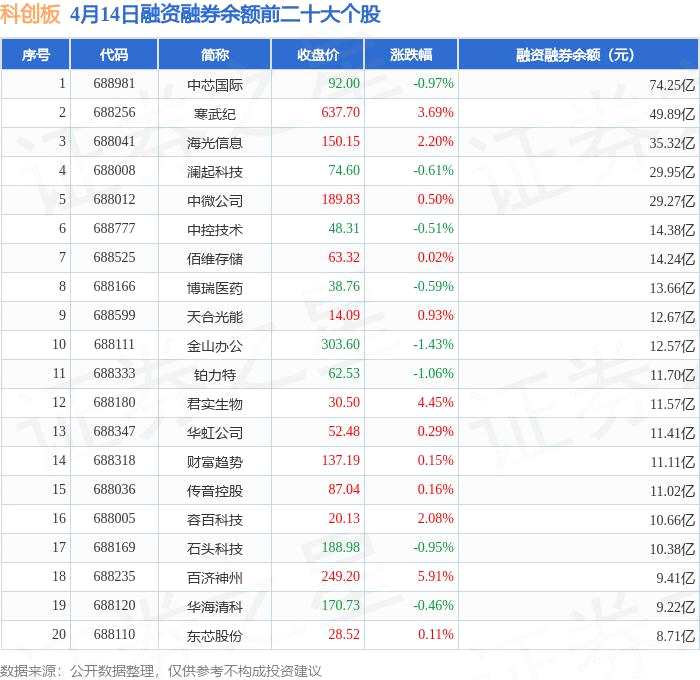Click closing price 188.98
The image size is (700, 680).
(x=341, y=547)
